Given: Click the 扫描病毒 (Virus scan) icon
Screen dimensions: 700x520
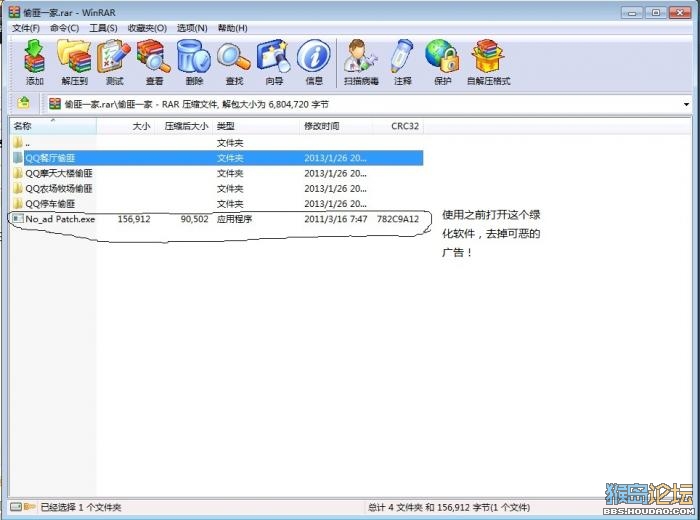Looking at the screenshot, I should 361,57.
